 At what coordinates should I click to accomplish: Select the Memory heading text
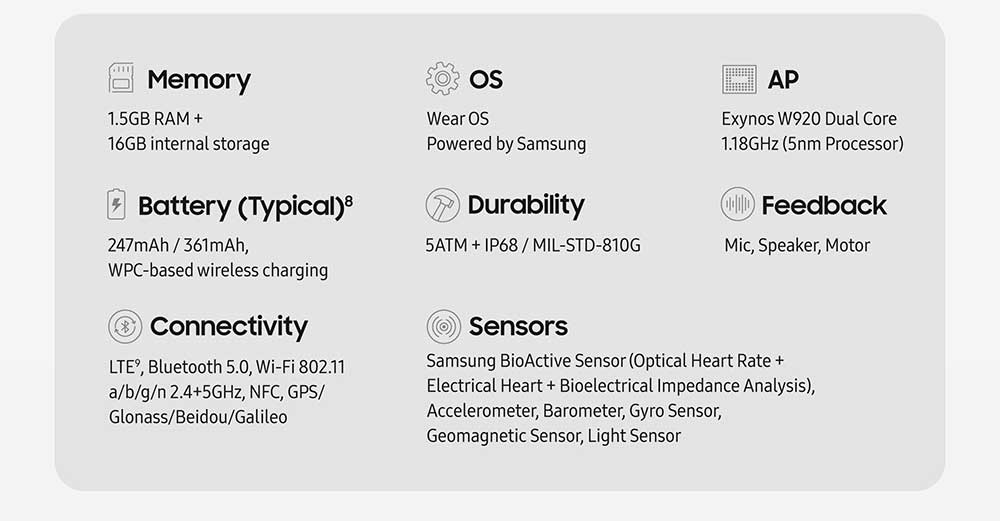click(199, 79)
